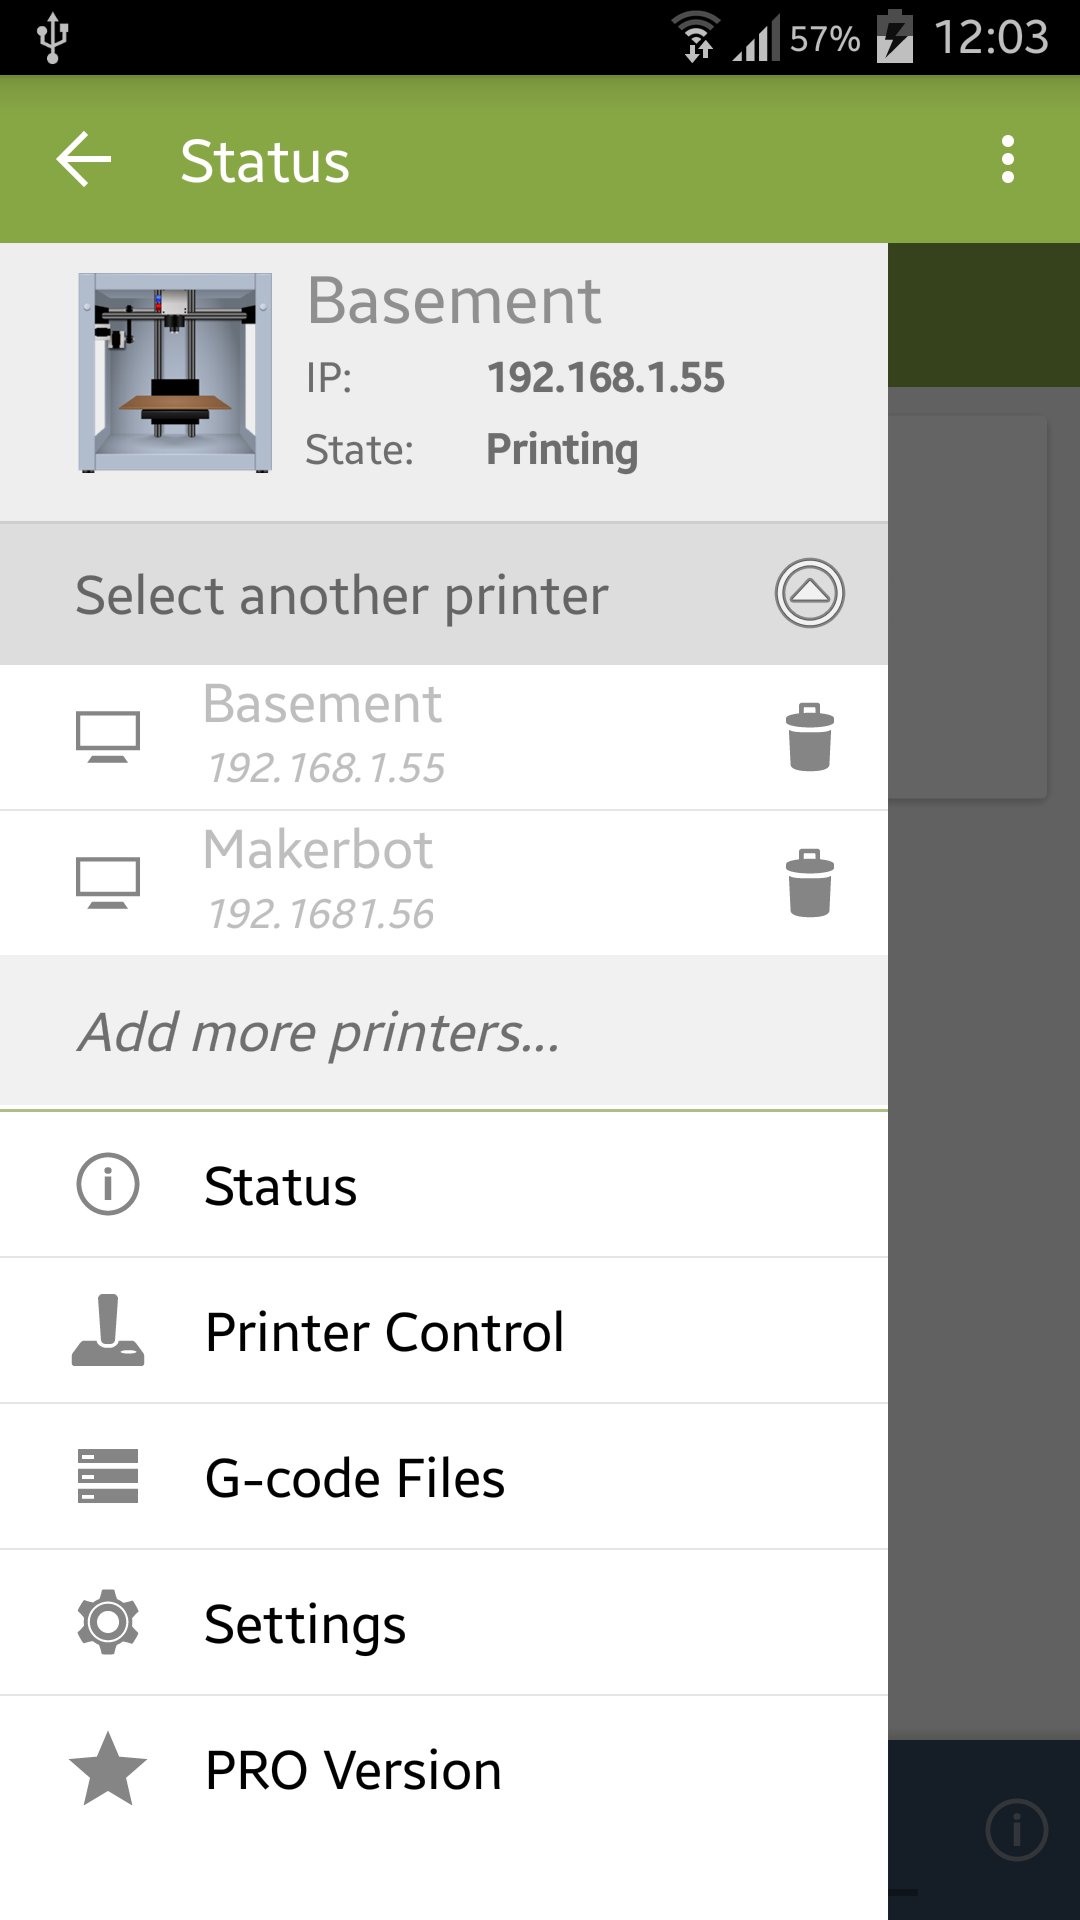Go to Settings menu item

(305, 1624)
